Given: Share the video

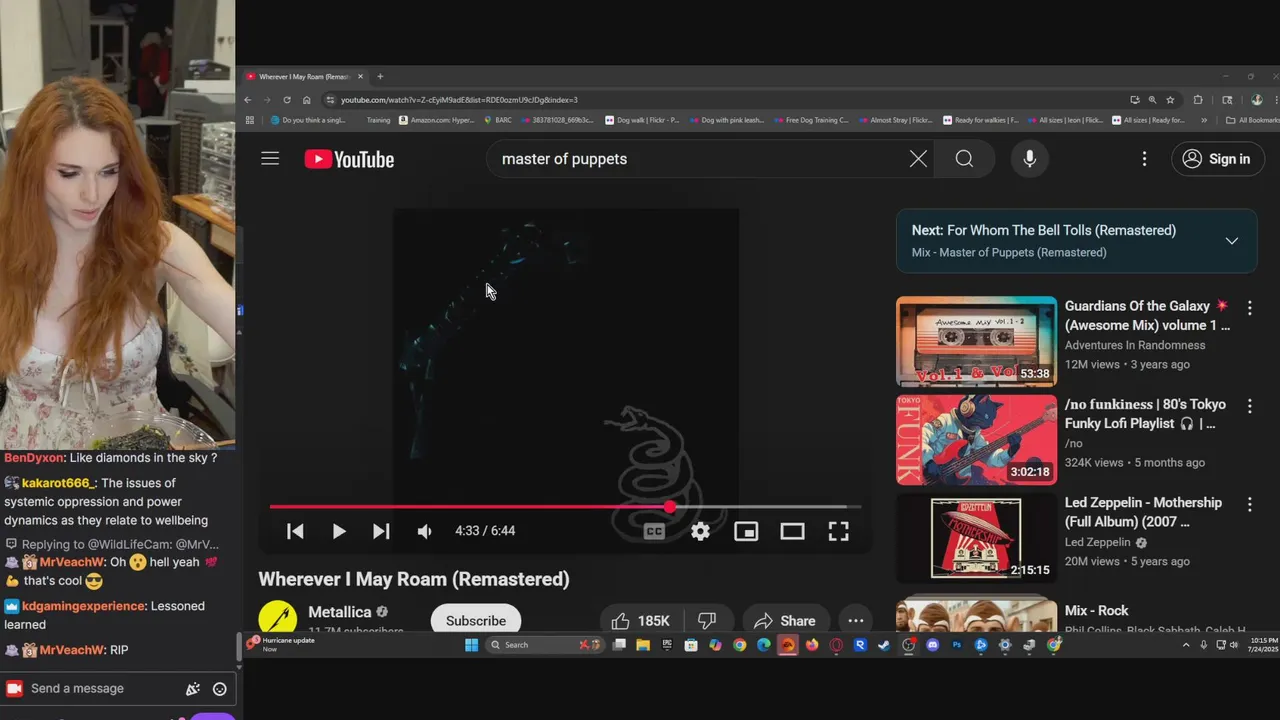Looking at the screenshot, I should (x=785, y=621).
